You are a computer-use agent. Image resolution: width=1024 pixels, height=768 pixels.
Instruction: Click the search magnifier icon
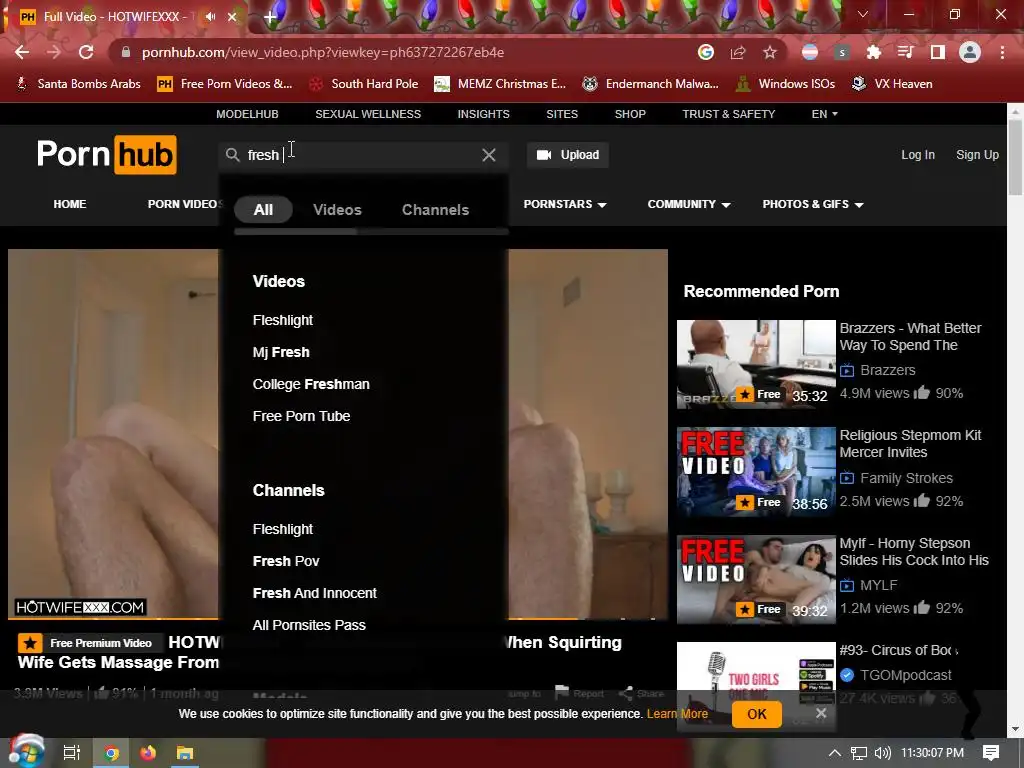pos(232,155)
